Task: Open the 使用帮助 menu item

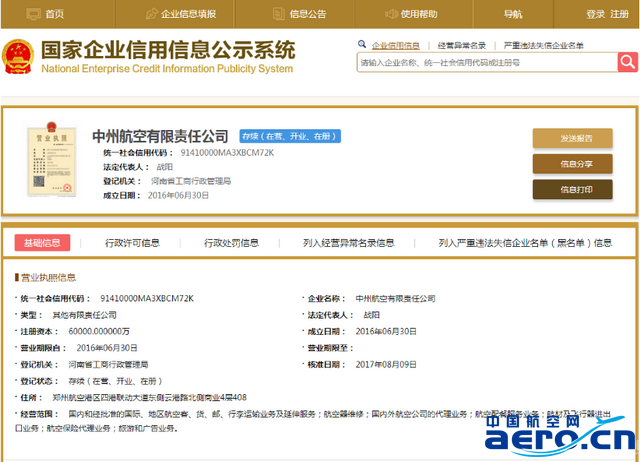Action: tap(419, 14)
